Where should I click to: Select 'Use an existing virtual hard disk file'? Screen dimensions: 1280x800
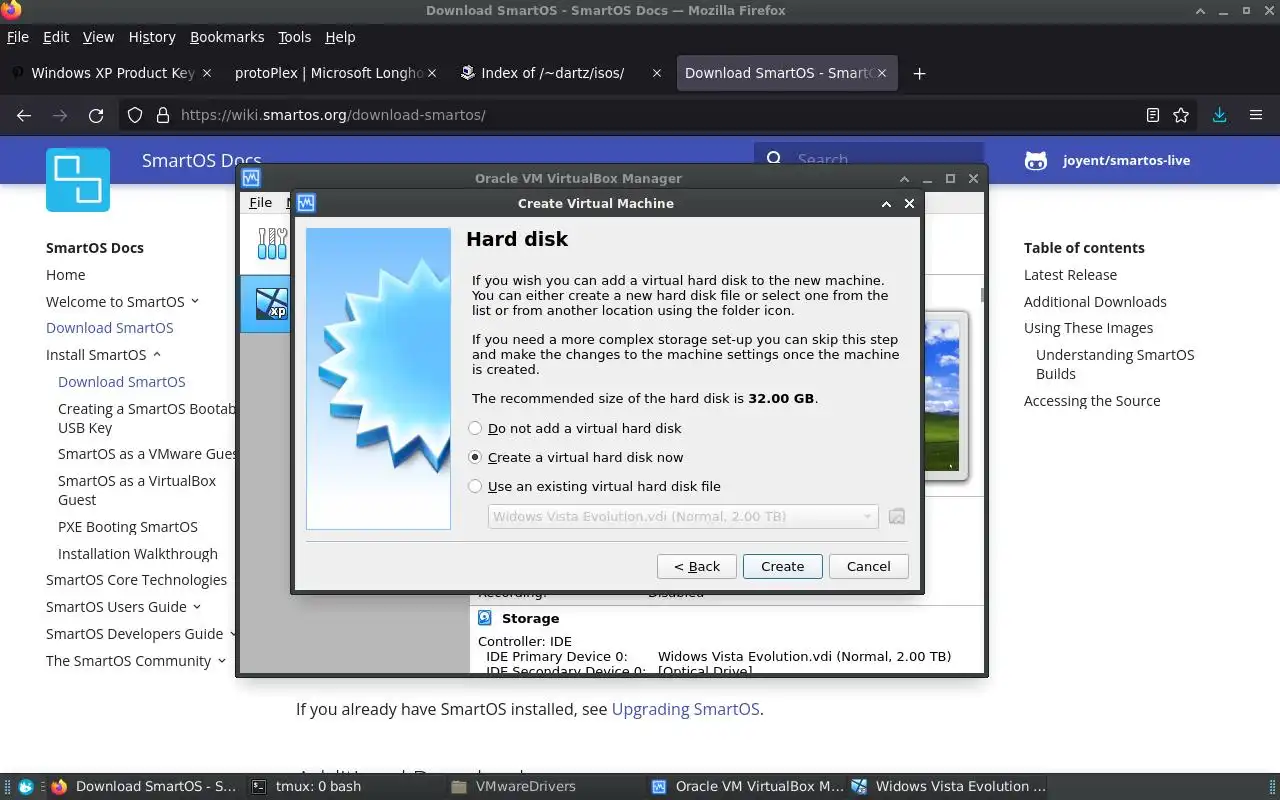pyautogui.click(x=595, y=486)
